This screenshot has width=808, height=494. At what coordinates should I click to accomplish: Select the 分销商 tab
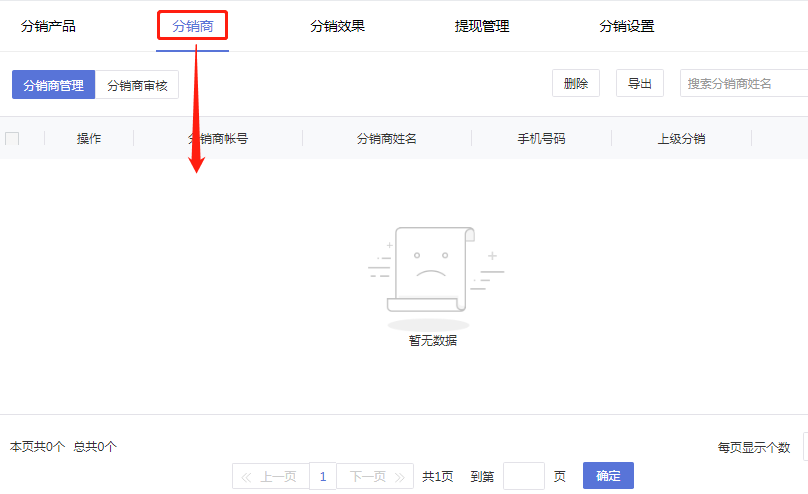(x=192, y=26)
